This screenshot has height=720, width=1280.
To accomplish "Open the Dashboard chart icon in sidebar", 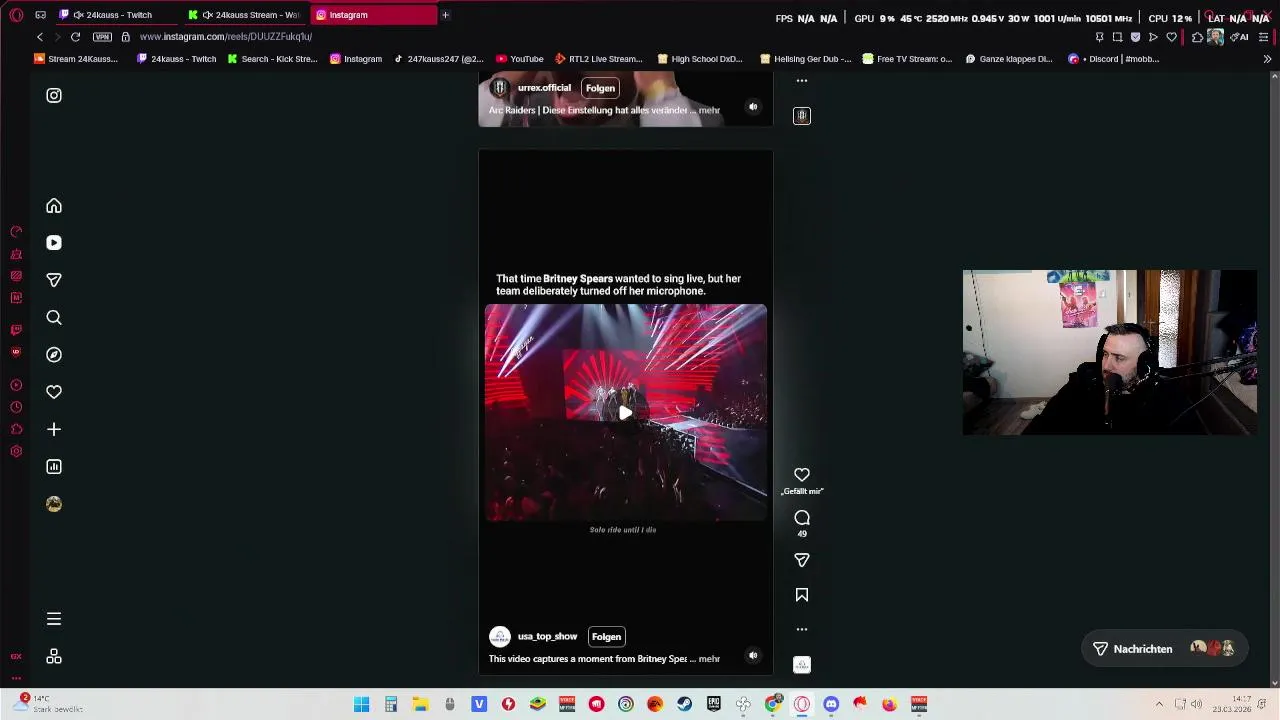I will pyautogui.click(x=54, y=467).
